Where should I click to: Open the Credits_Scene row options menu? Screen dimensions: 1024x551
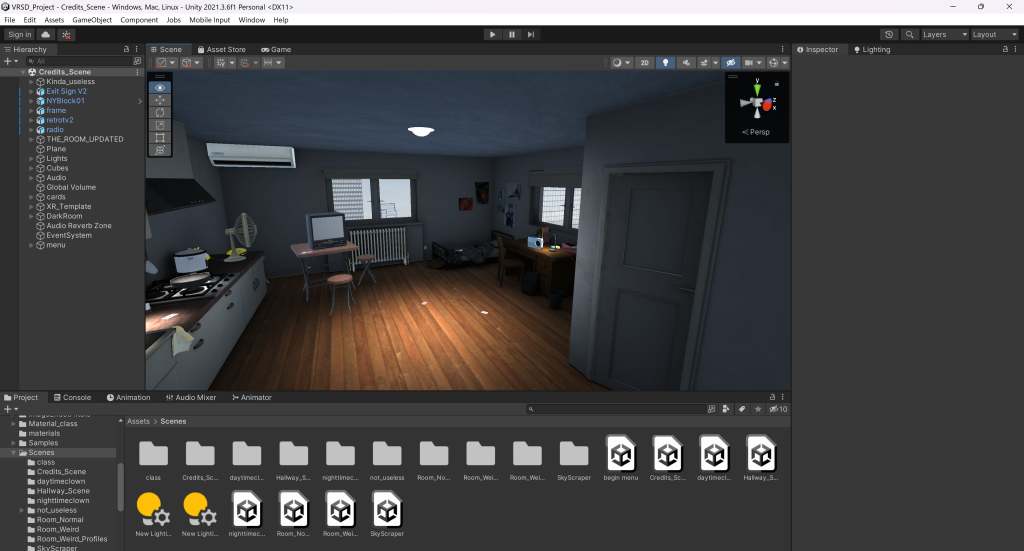click(137, 72)
